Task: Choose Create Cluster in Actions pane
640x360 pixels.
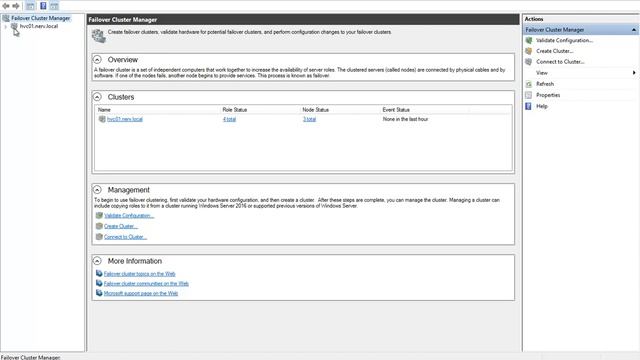Action: (x=555, y=51)
